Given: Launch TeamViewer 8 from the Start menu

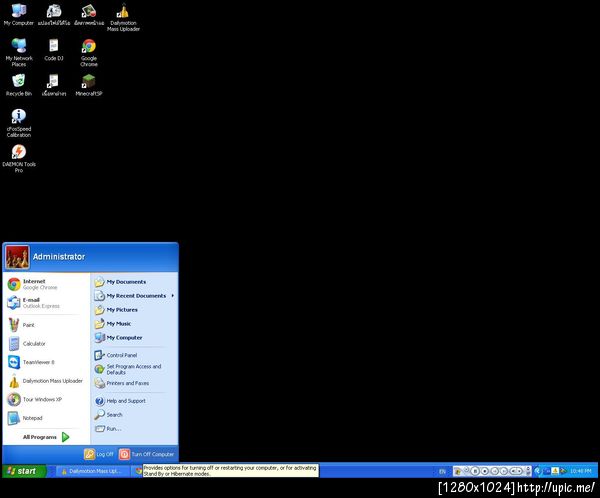Looking at the screenshot, I should point(46,362).
